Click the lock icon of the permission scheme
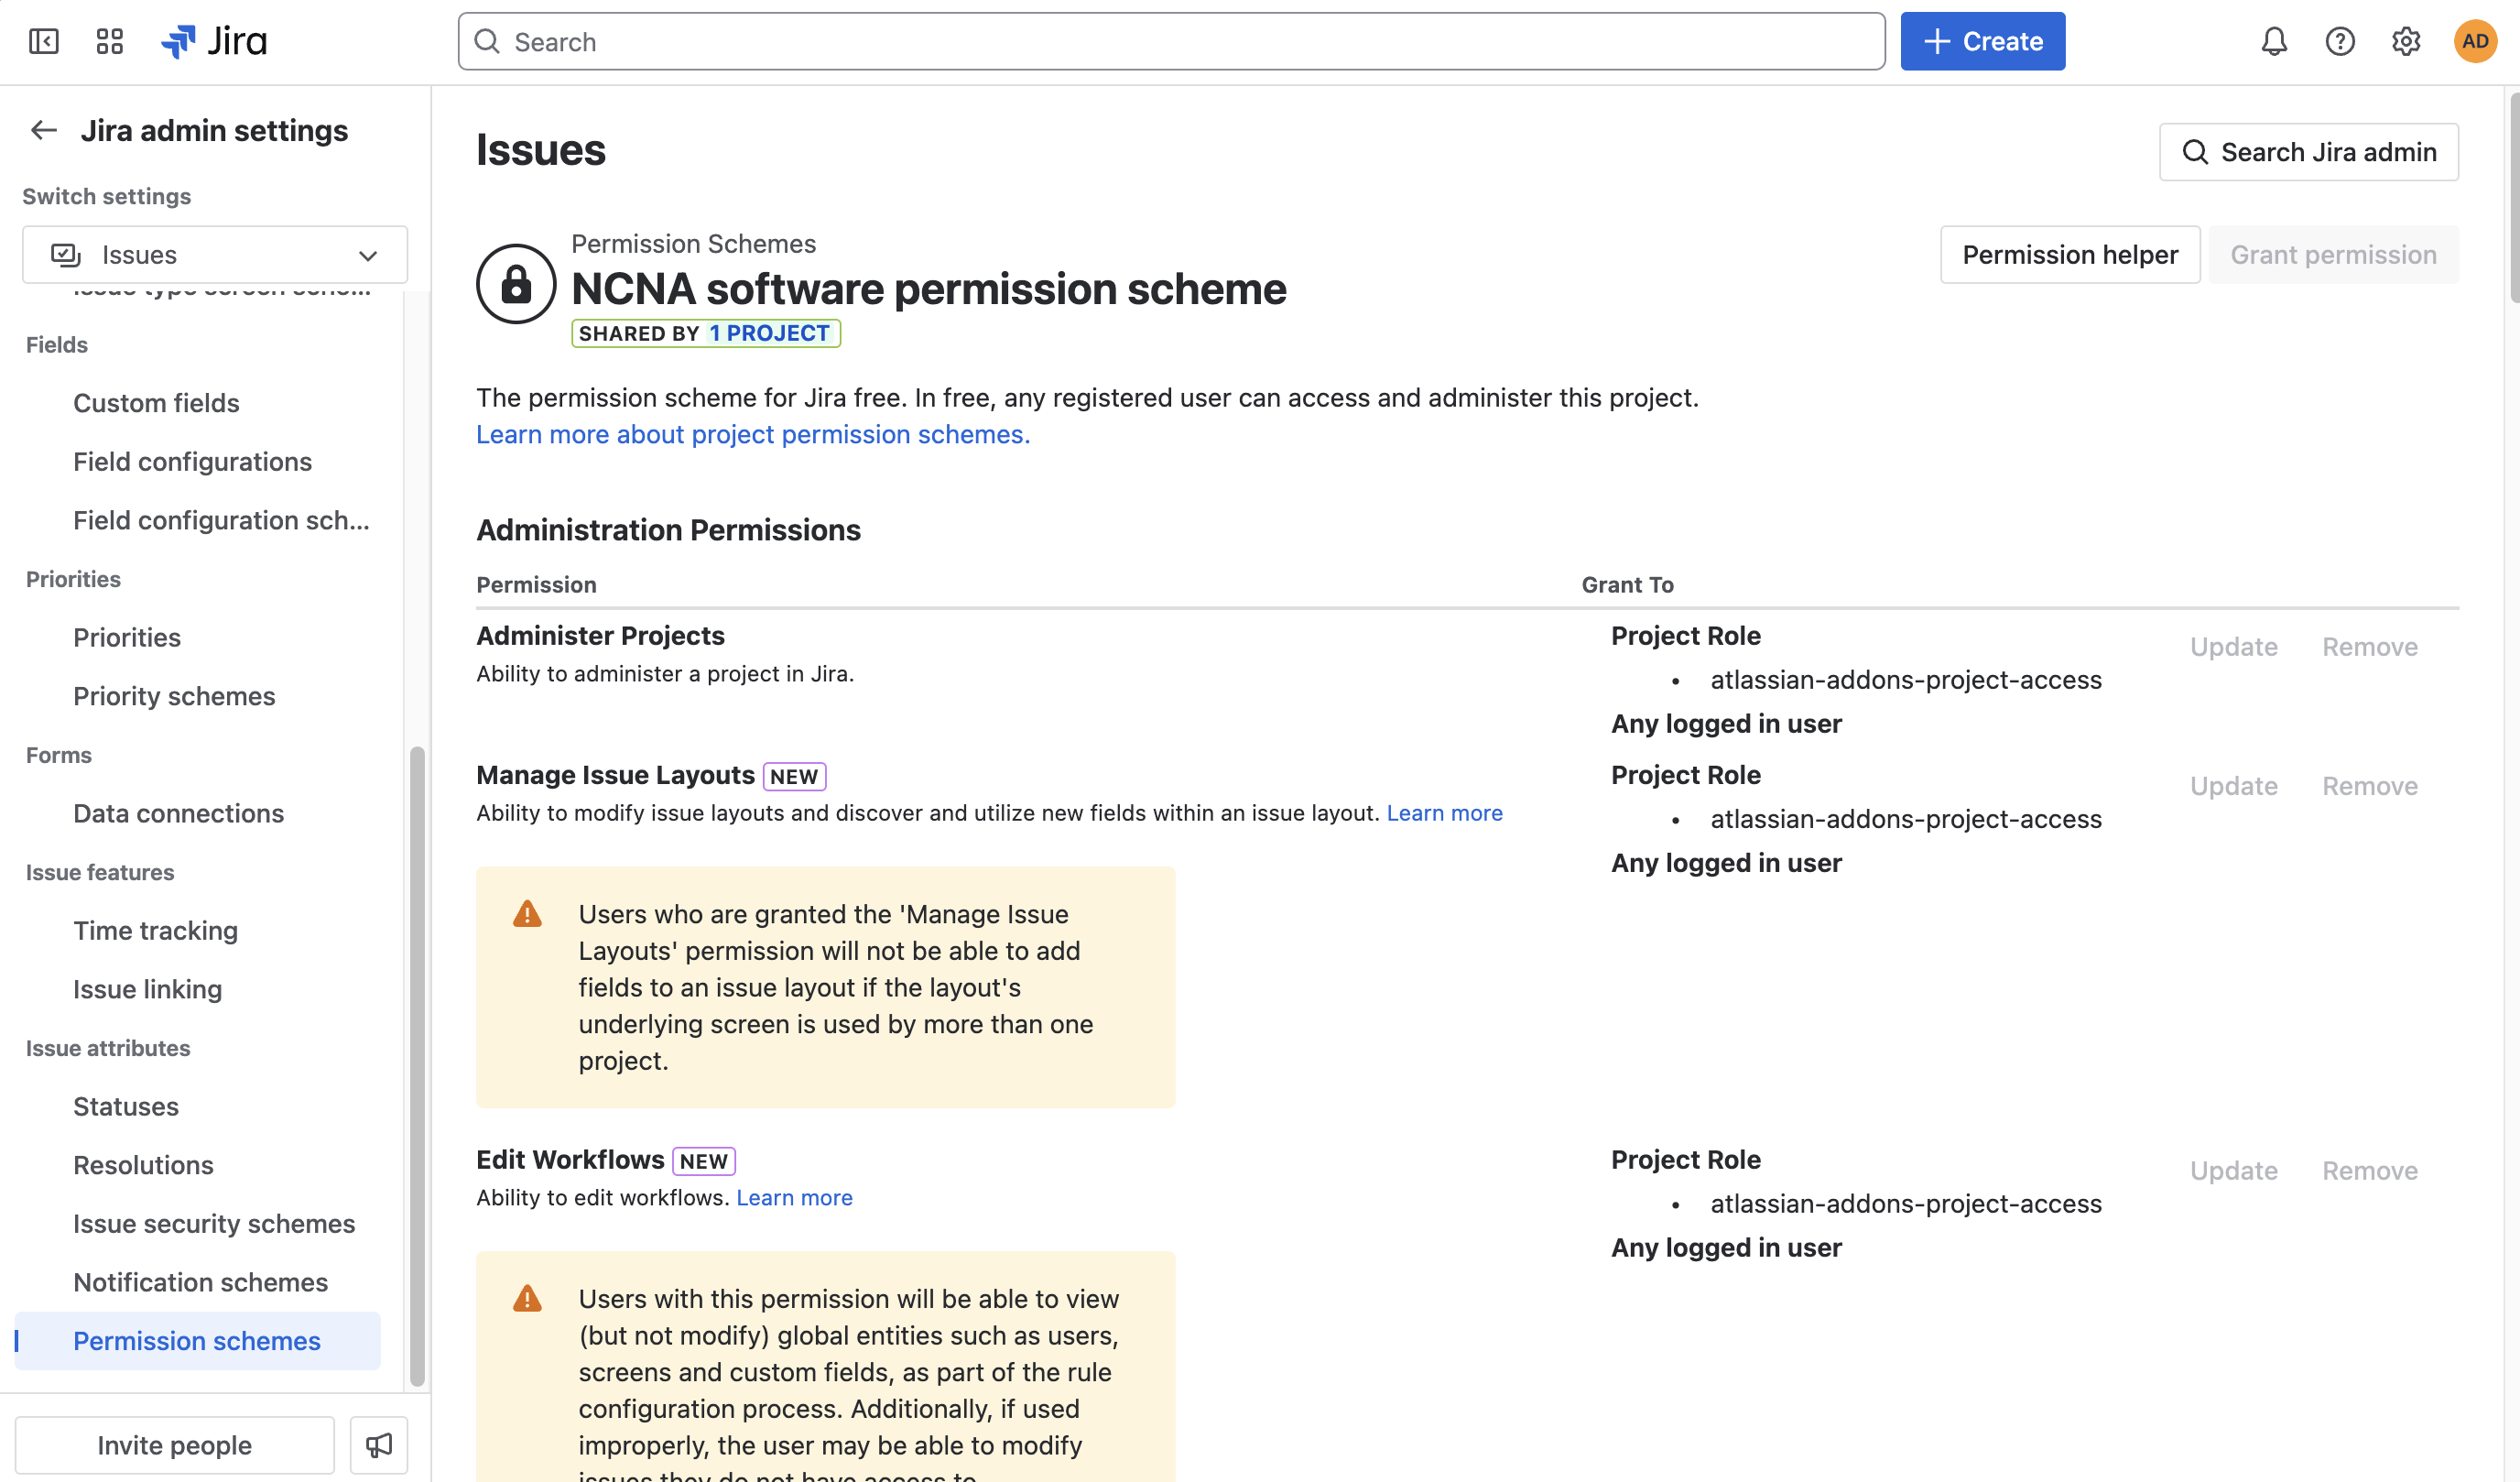This screenshot has height=1482, width=2520. (x=516, y=284)
